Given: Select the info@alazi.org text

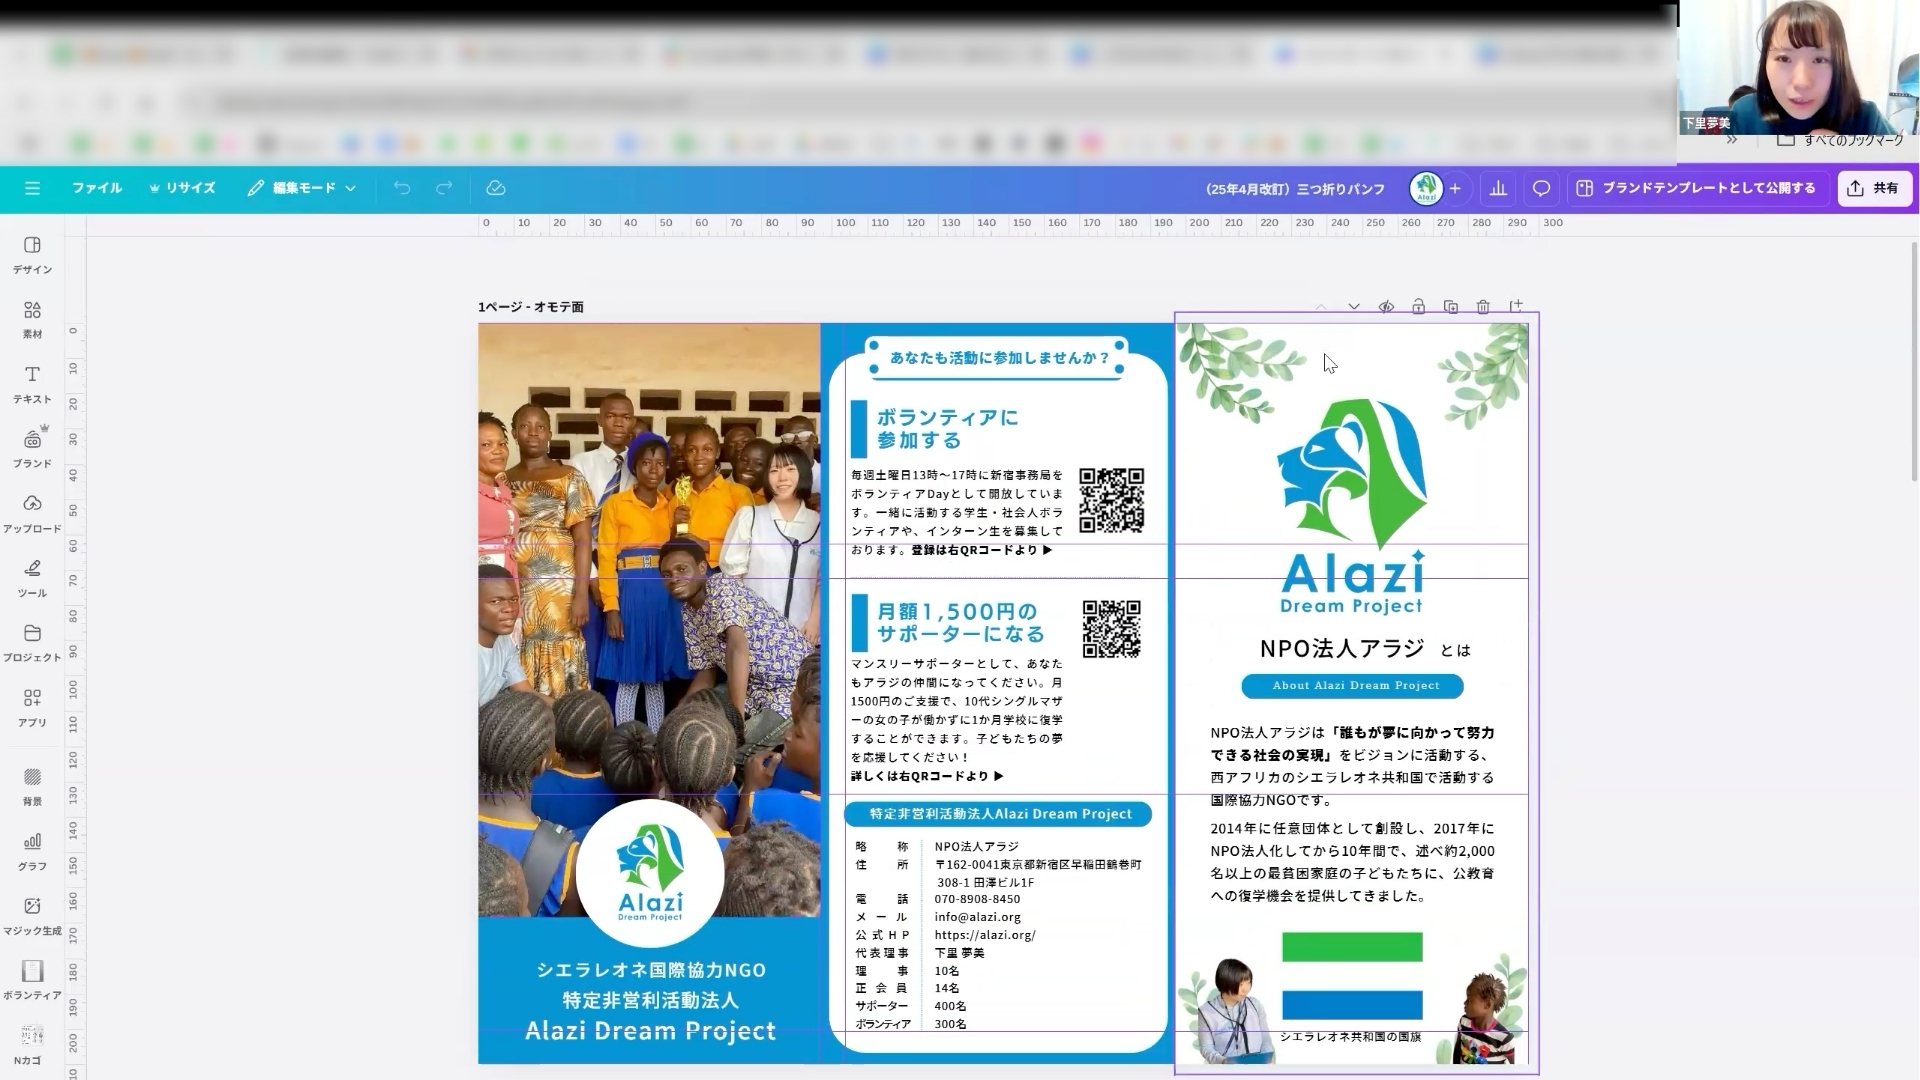Looking at the screenshot, I should coord(977,917).
